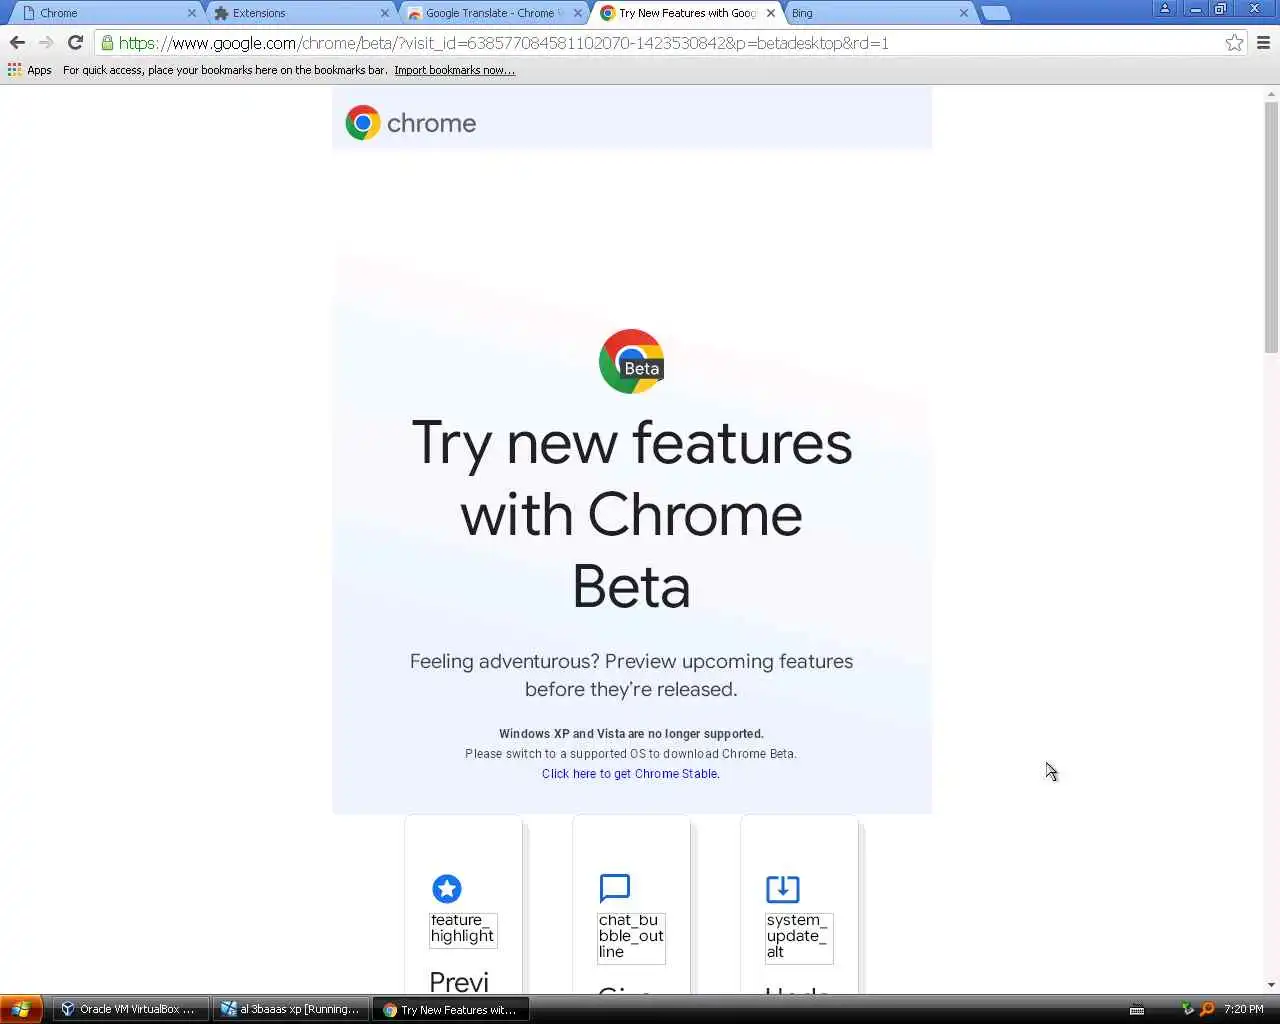Click the 7:20 PM clock
The image size is (1280, 1024).
pyautogui.click(x=1243, y=1009)
